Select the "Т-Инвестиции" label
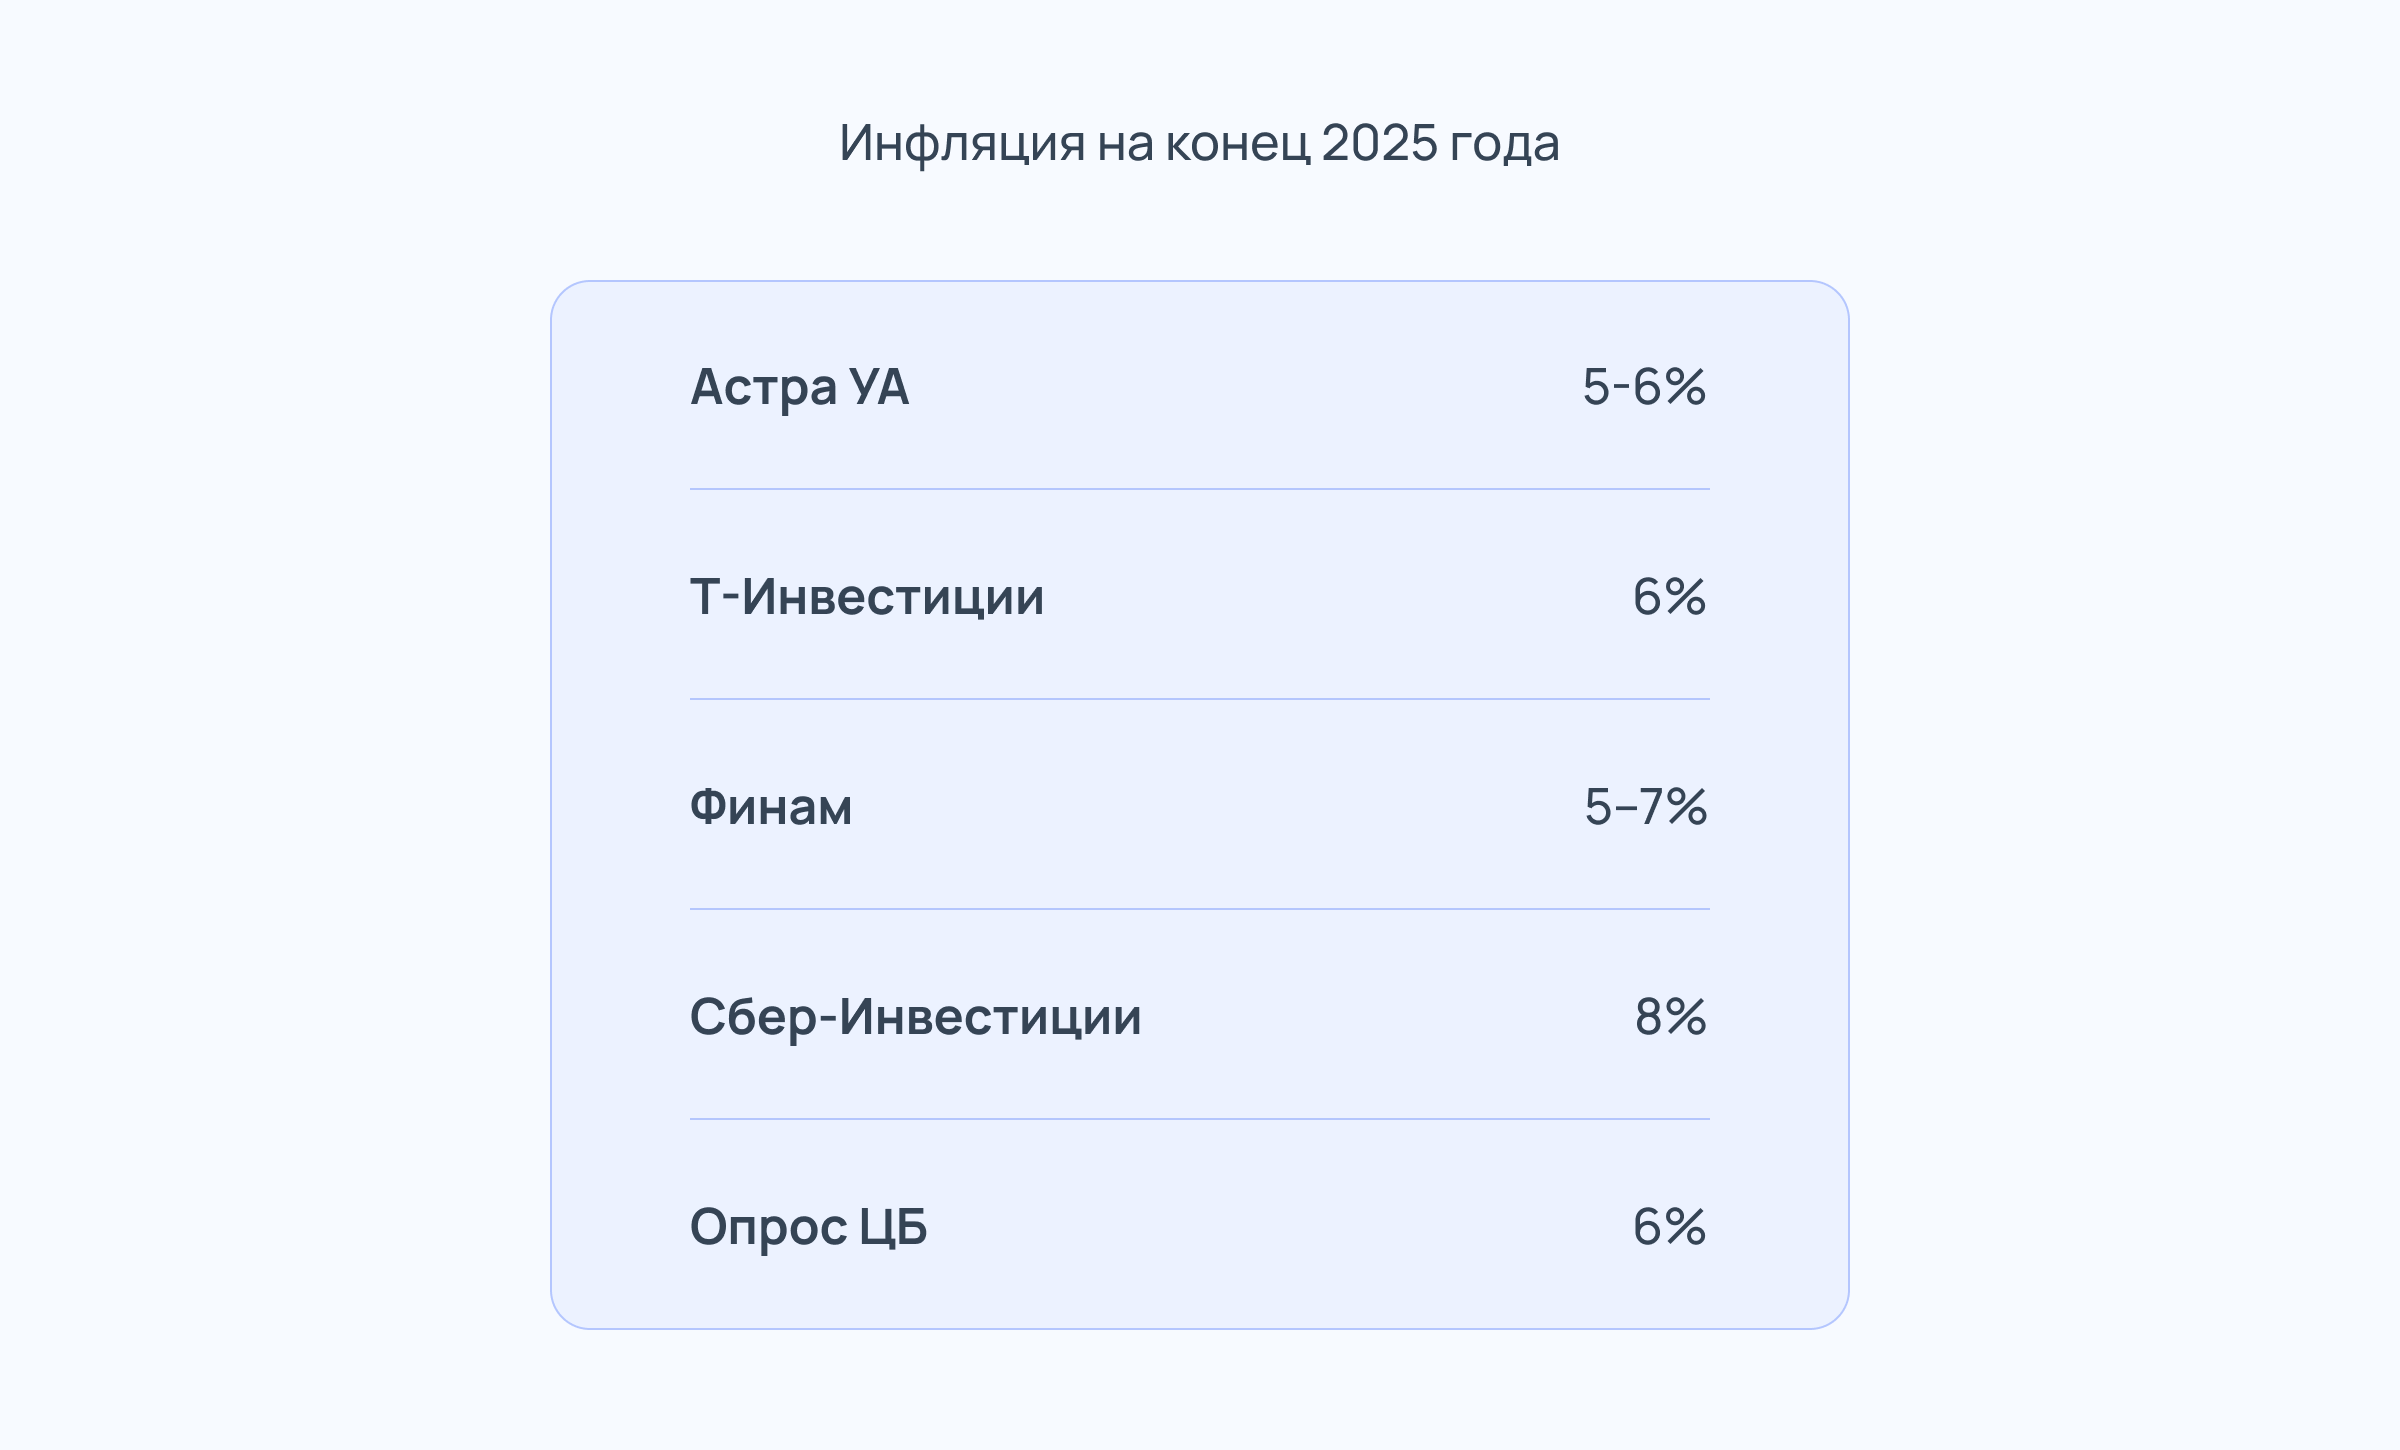2400x1450 pixels. click(867, 597)
